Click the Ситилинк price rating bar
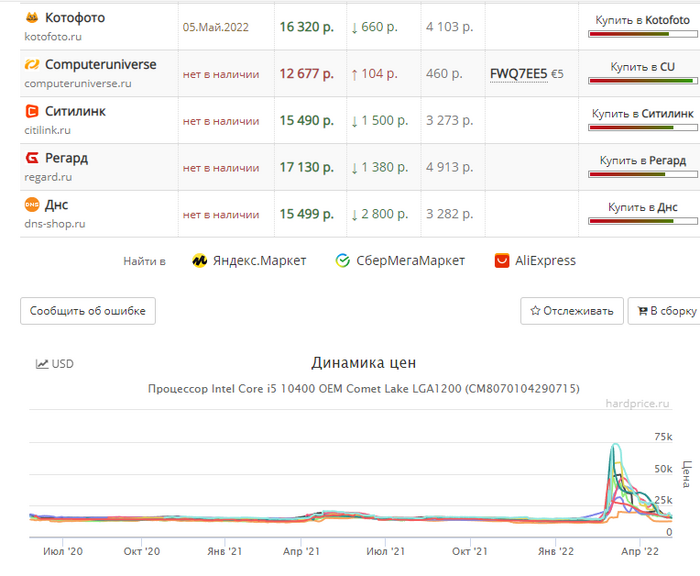This screenshot has height=576, width=700. point(642,128)
